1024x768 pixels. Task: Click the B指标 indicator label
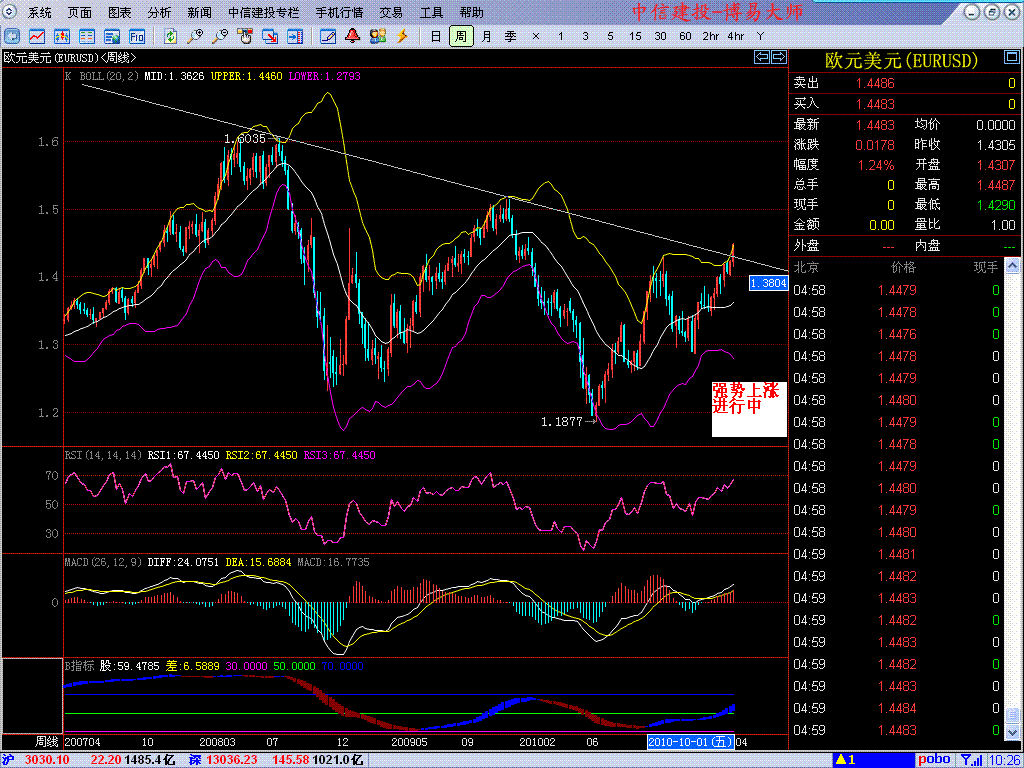click(x=79, y=666)
